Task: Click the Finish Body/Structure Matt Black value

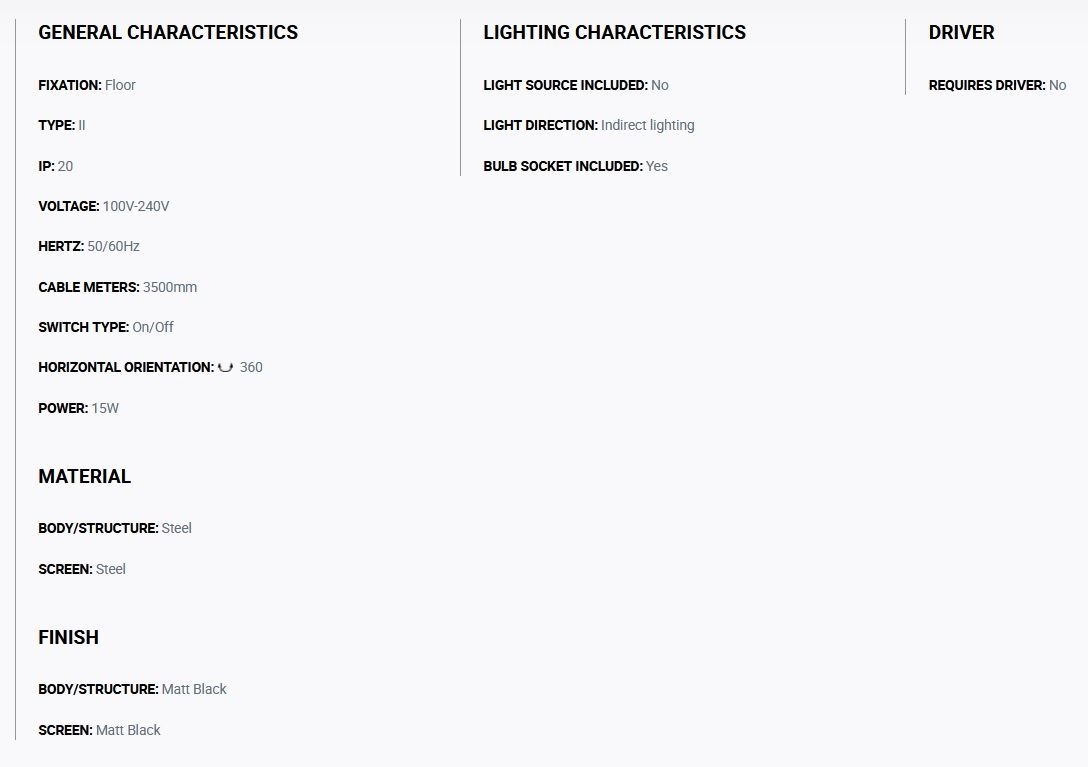Action: (194, 689)
